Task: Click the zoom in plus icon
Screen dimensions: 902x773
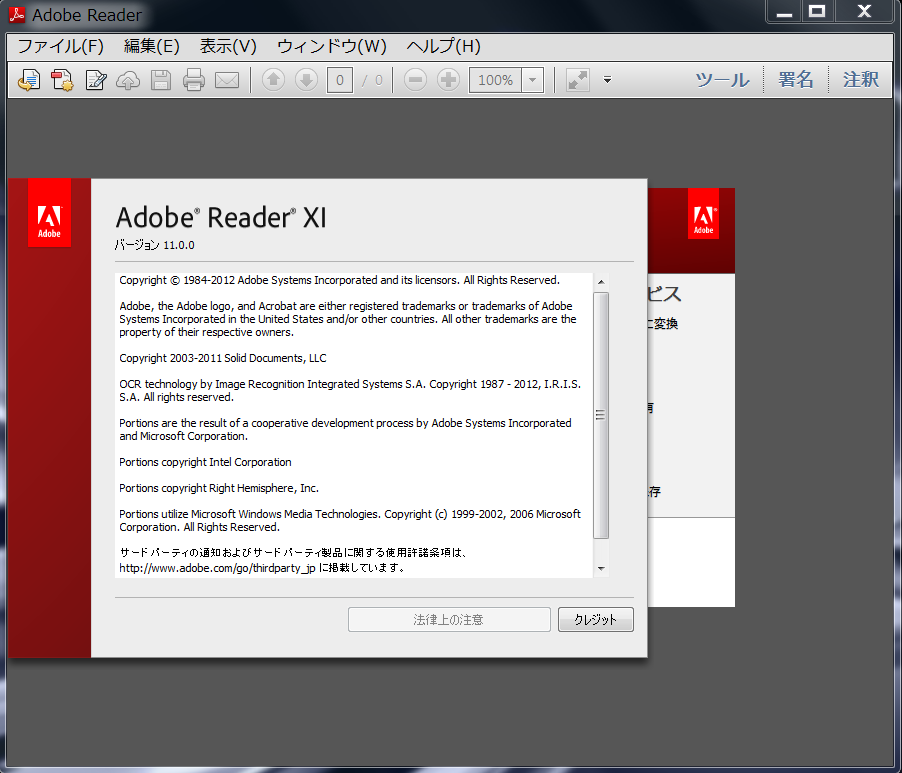Action: tap(448, 79)
